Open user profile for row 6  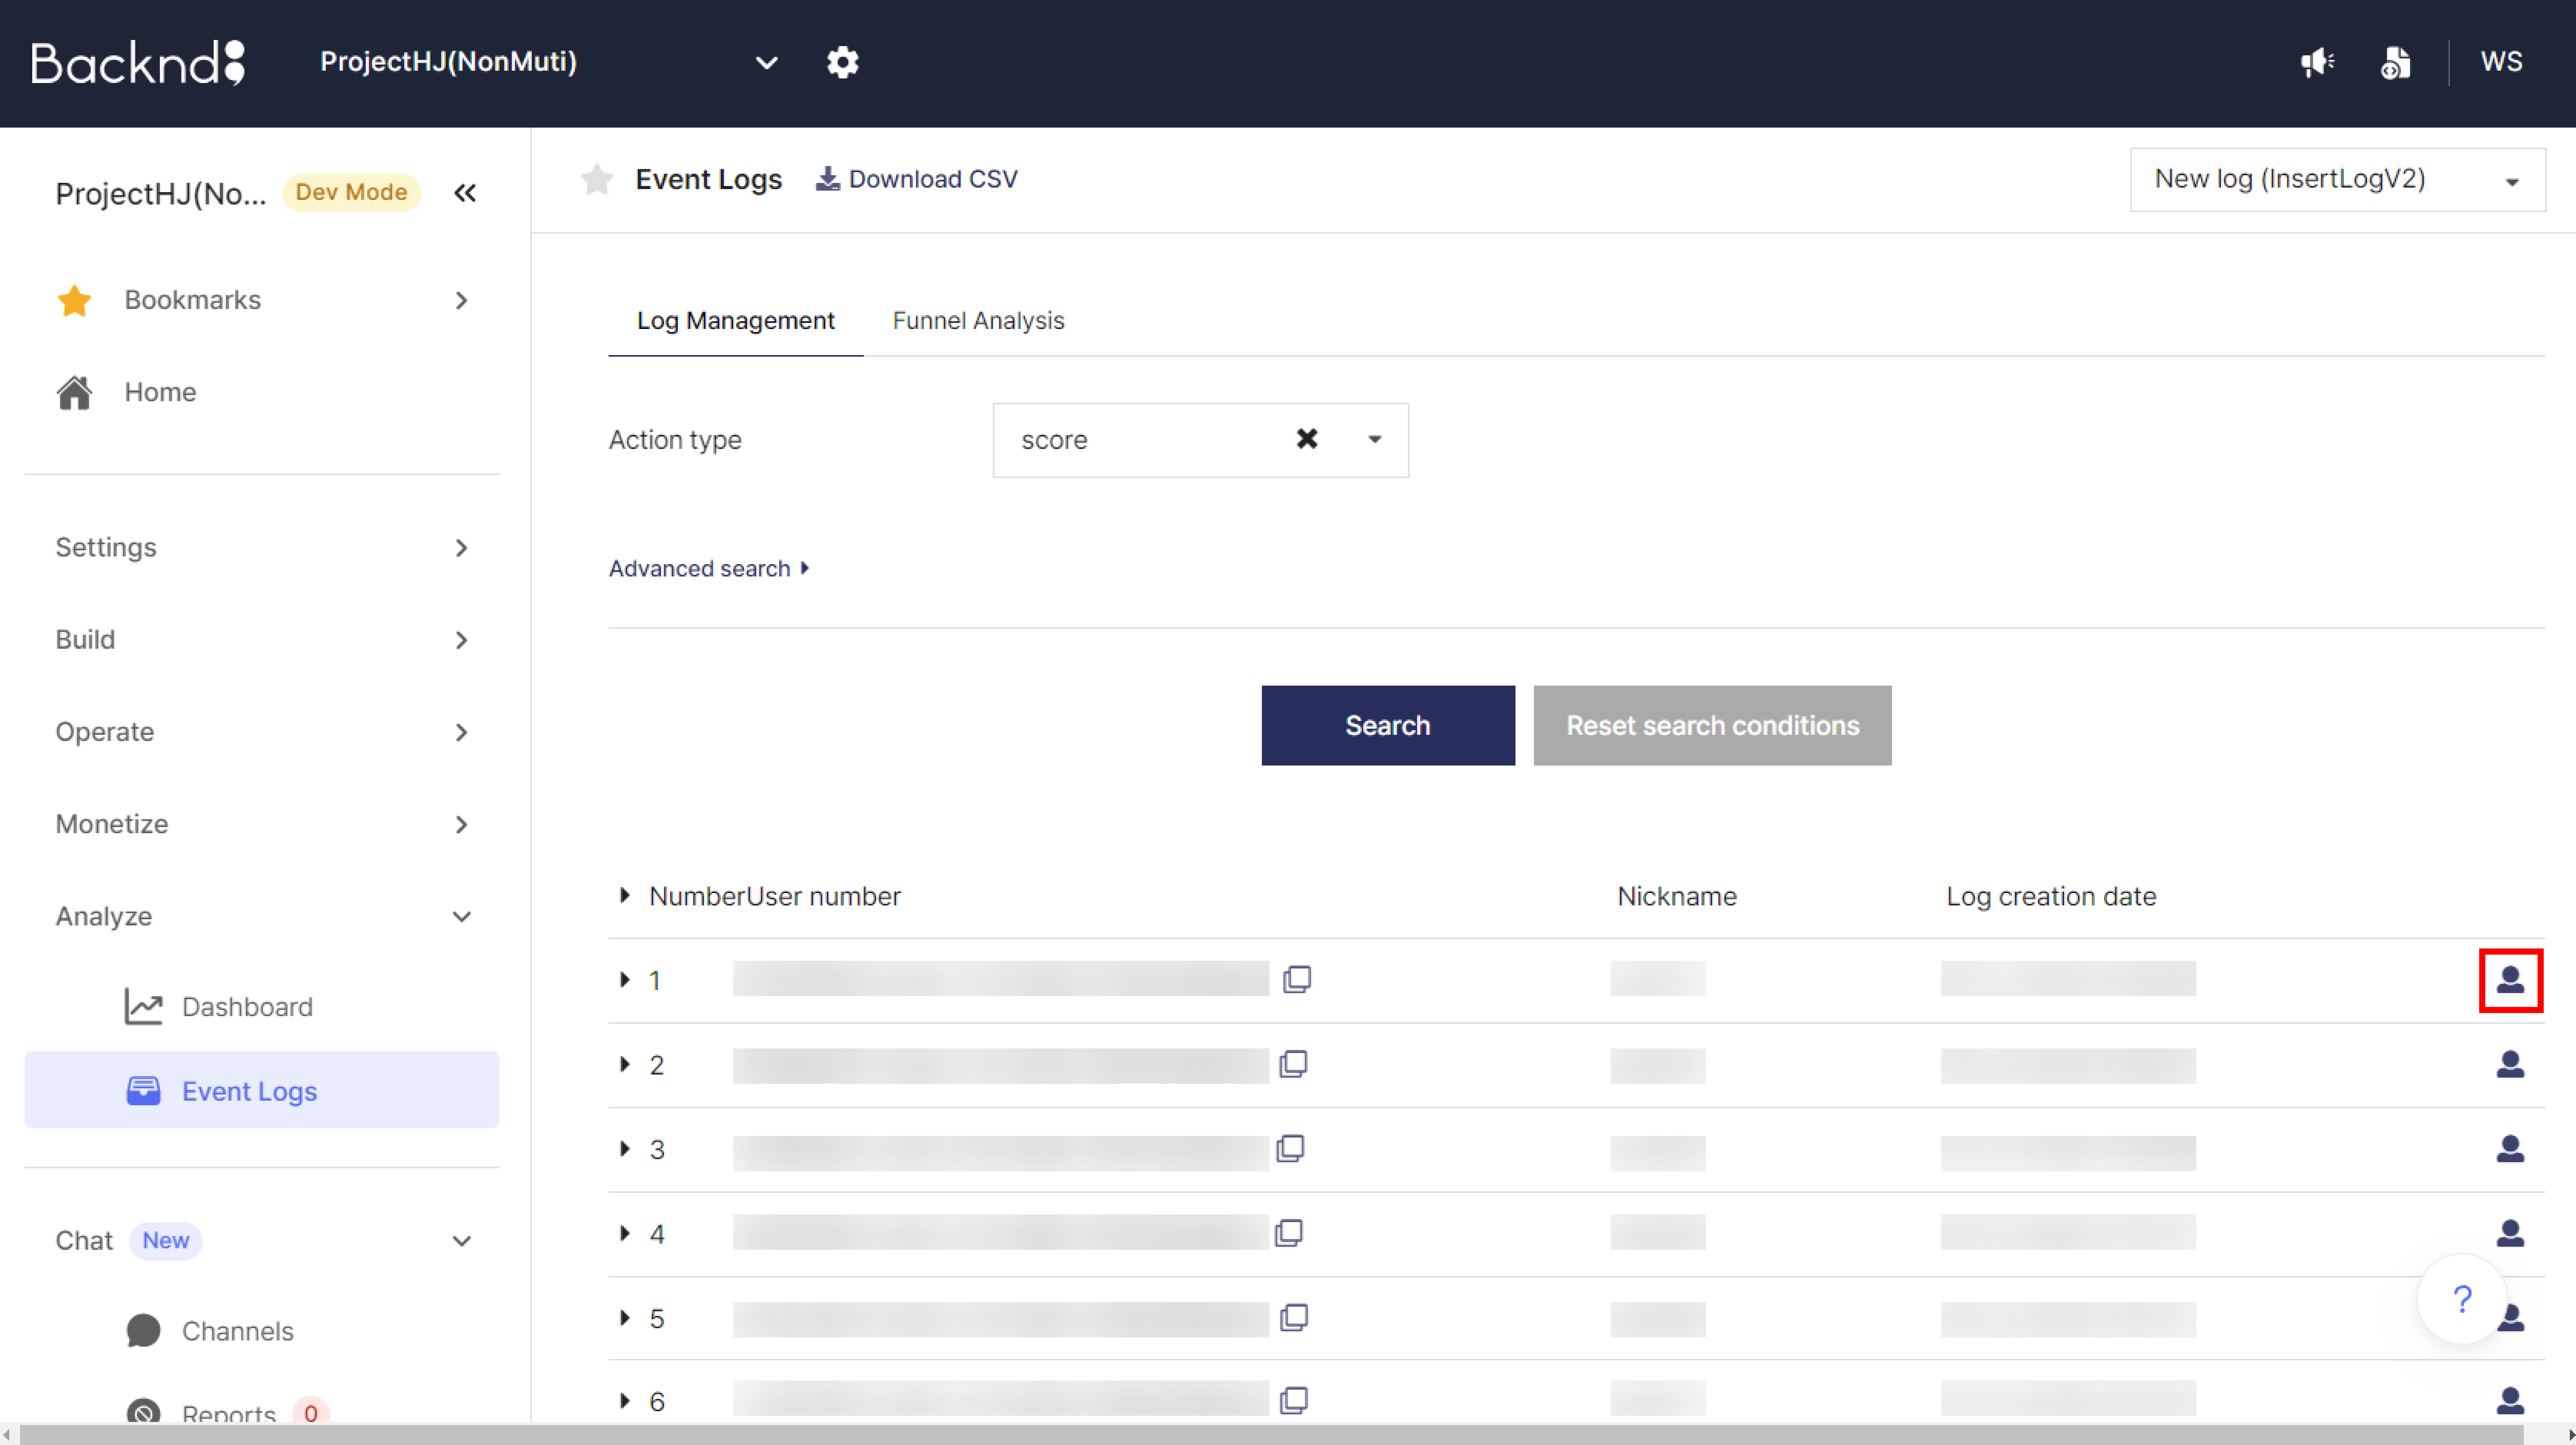(x=2510, y=1401)
